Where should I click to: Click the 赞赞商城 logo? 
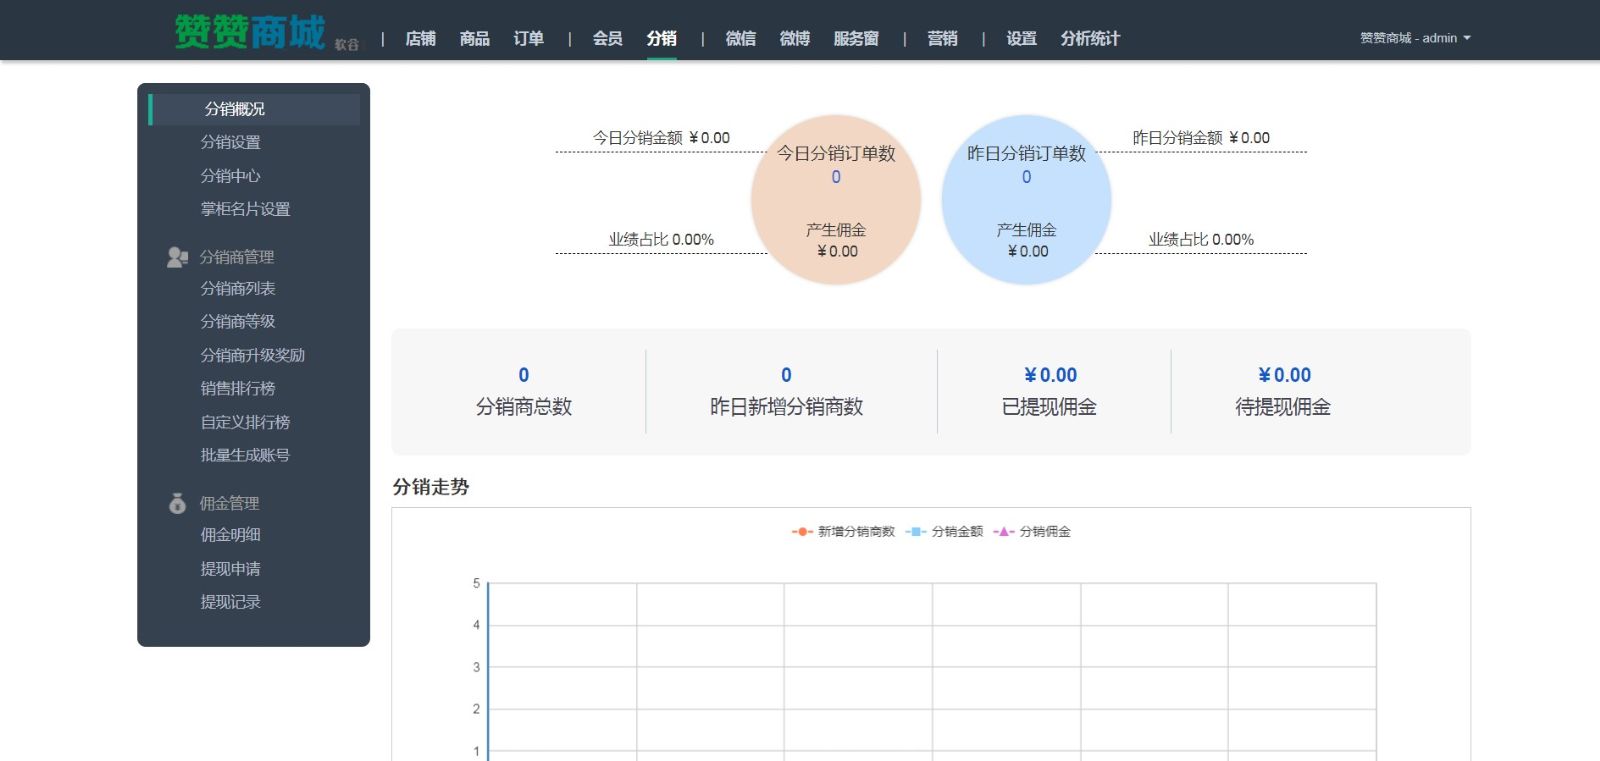(x=250, y=33)
